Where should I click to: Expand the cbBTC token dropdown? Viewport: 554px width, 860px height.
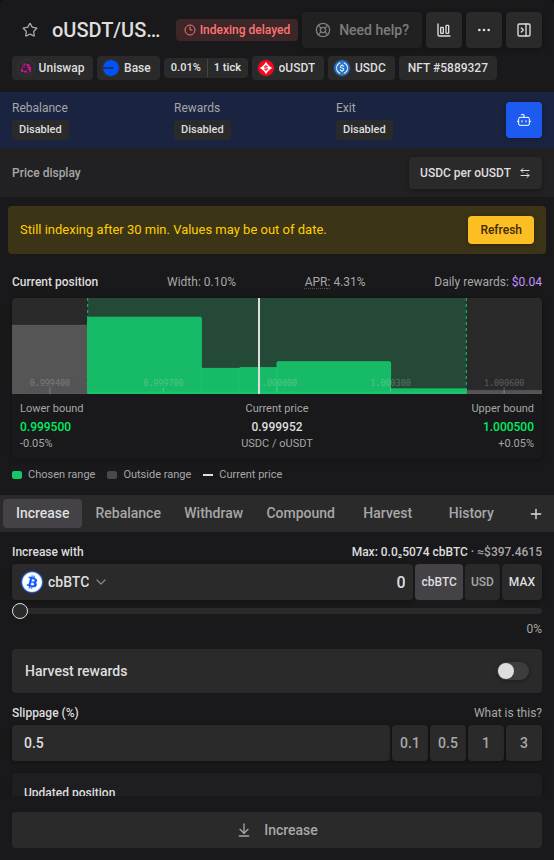coord(64,582)
